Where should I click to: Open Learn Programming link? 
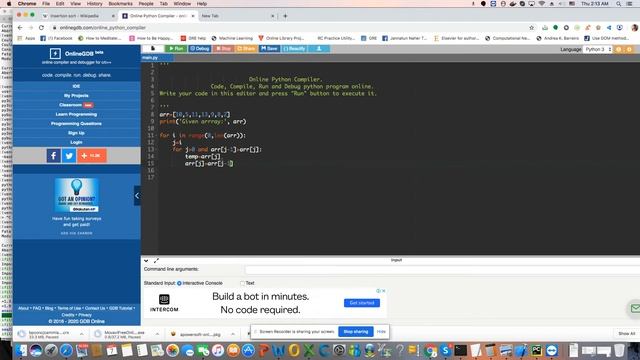coord(76,114)
